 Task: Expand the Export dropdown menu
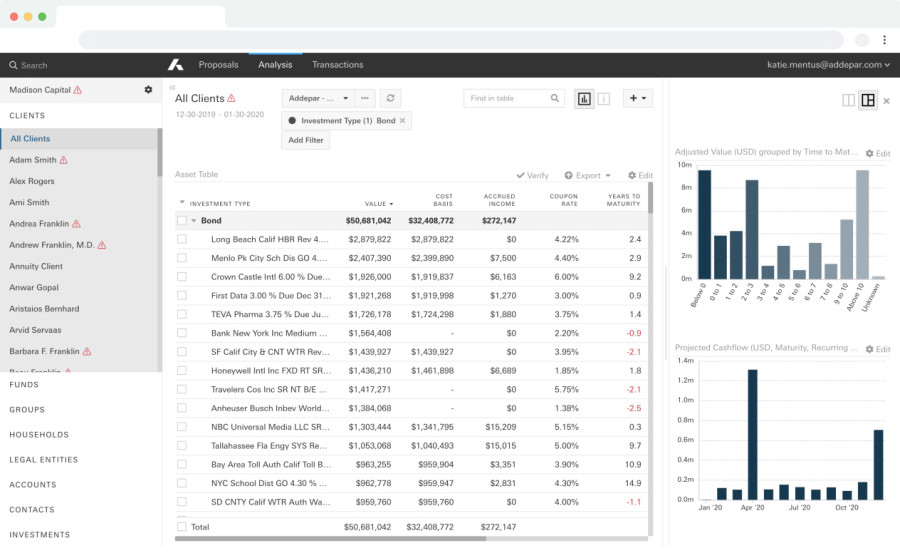point(589,175)
